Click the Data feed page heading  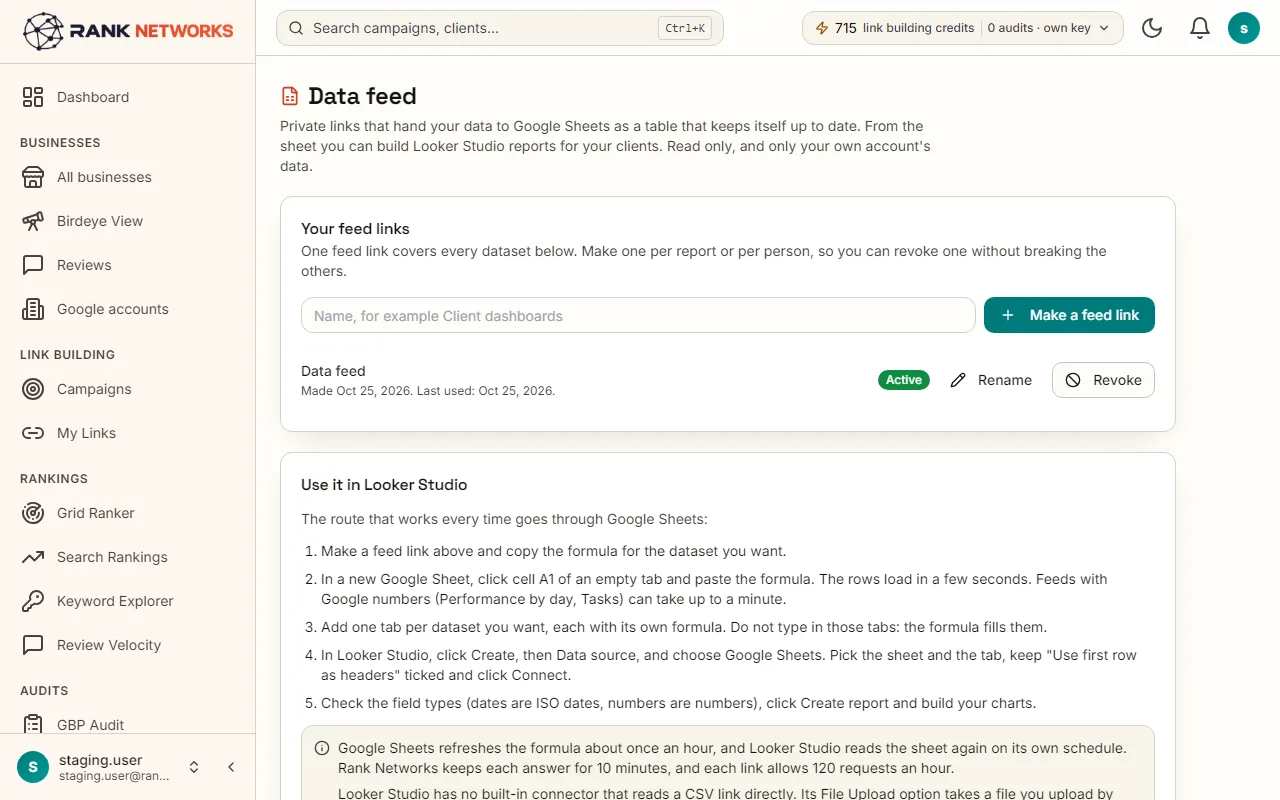click(x=362, y=96)
